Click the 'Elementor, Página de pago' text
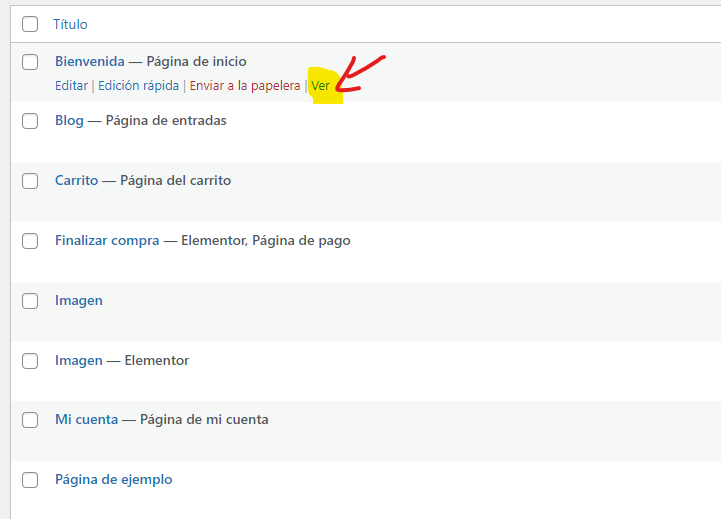The width and height of the screenshot is (721, 519). click(x=266, y=241)
